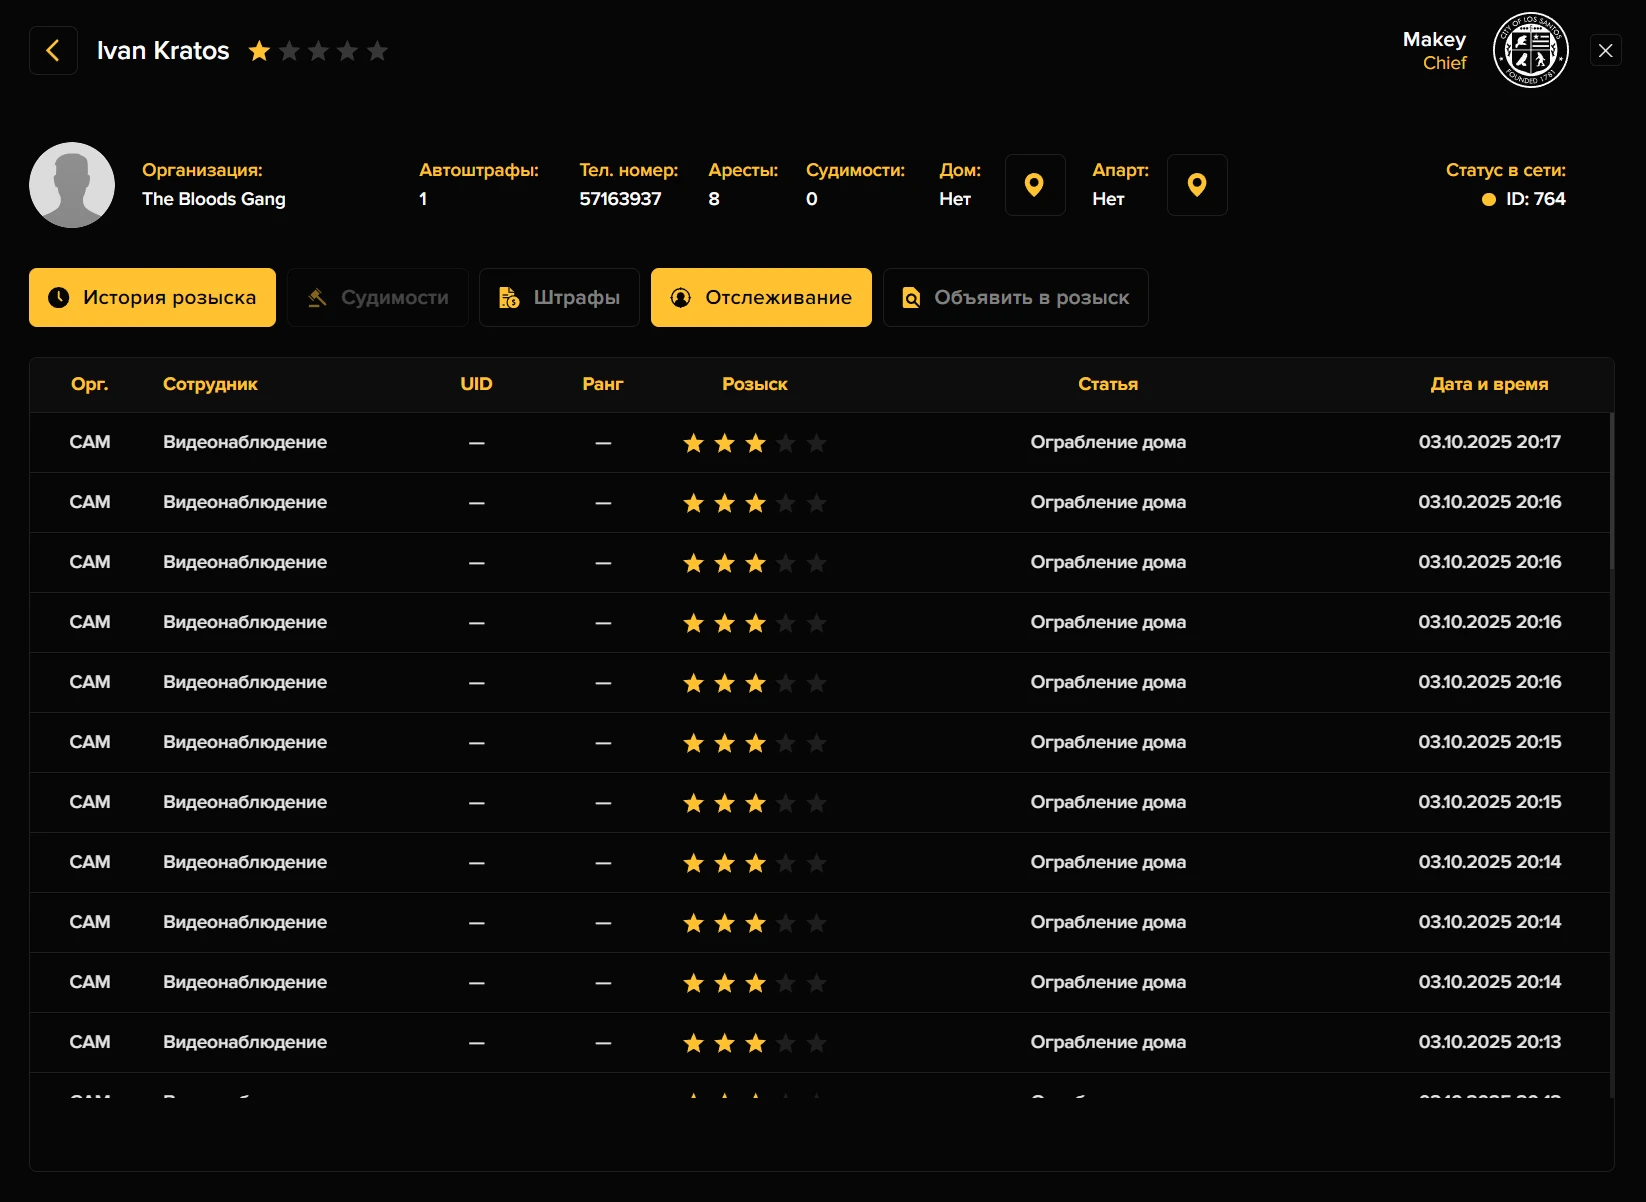Click the document icon in Штрафы
This screenshot has width=1646, height=1202.
(x=509, y=298)
